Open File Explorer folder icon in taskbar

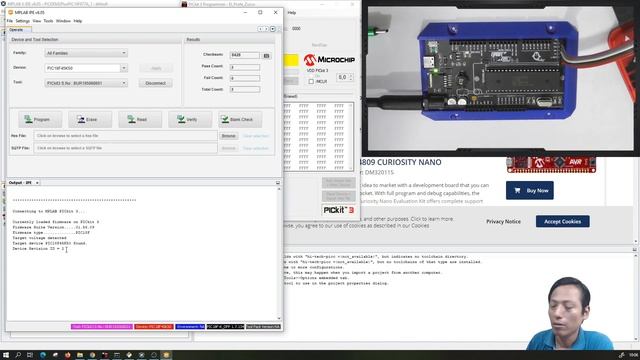pos(80,355)
